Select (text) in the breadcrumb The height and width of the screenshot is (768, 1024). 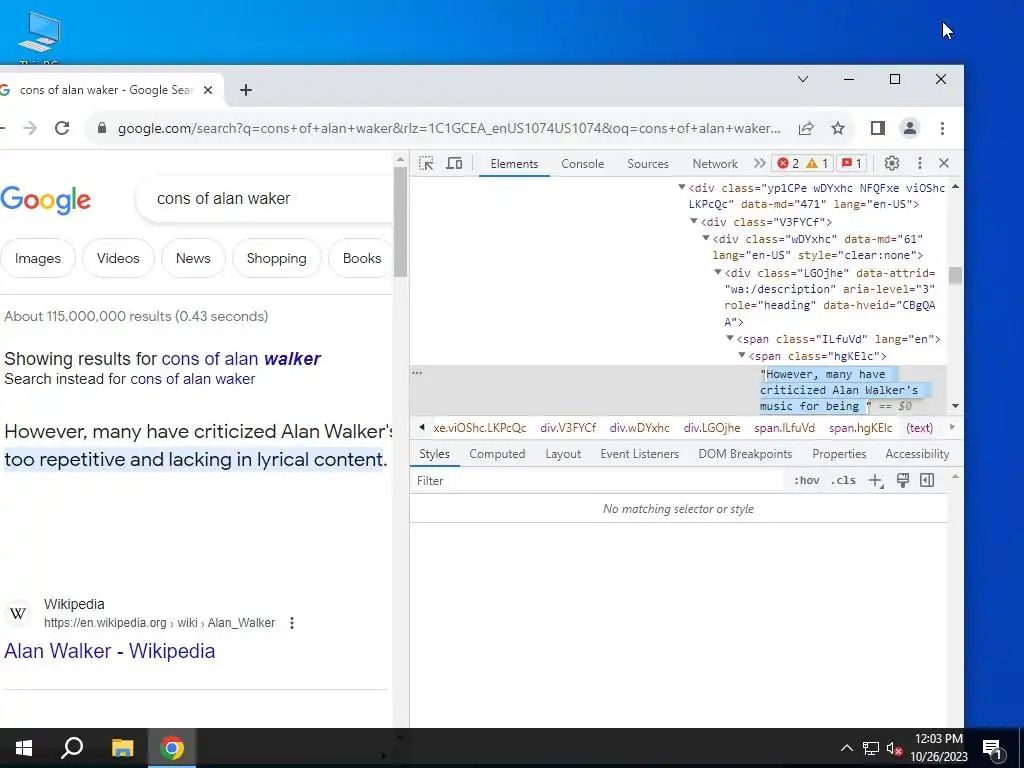(920, 428)
